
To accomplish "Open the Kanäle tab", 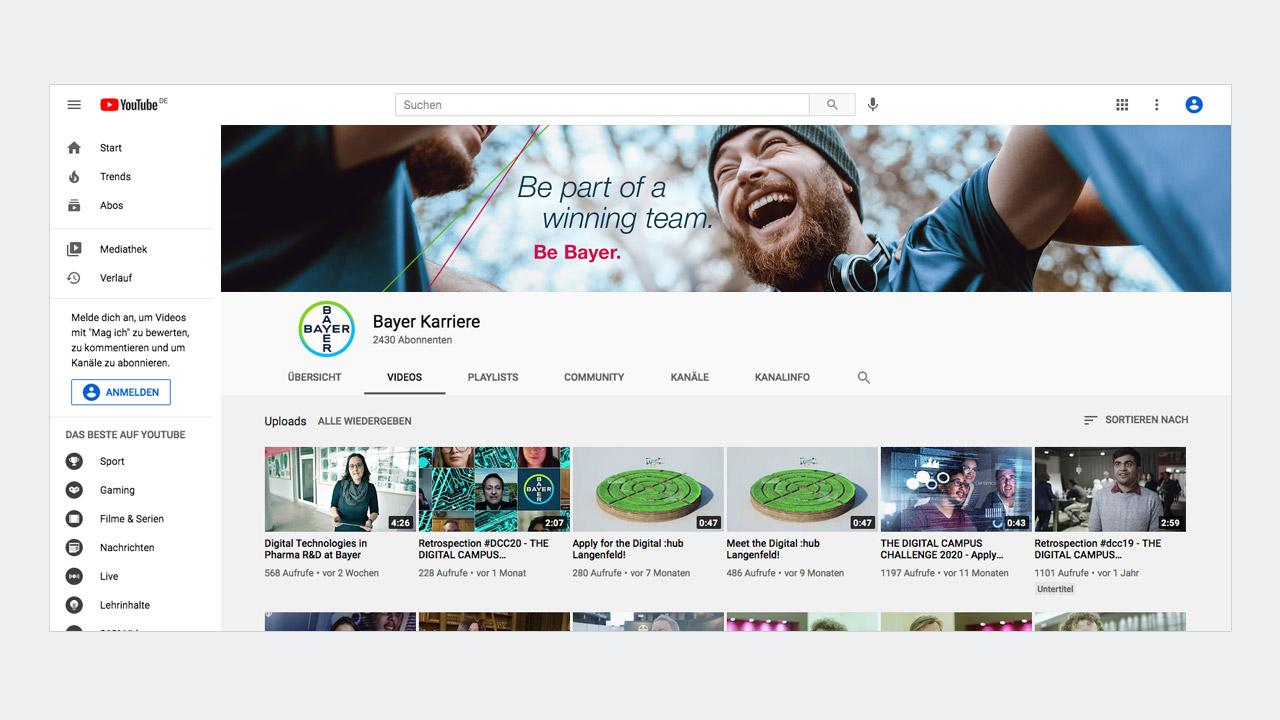I will click(x=690, y=378).
